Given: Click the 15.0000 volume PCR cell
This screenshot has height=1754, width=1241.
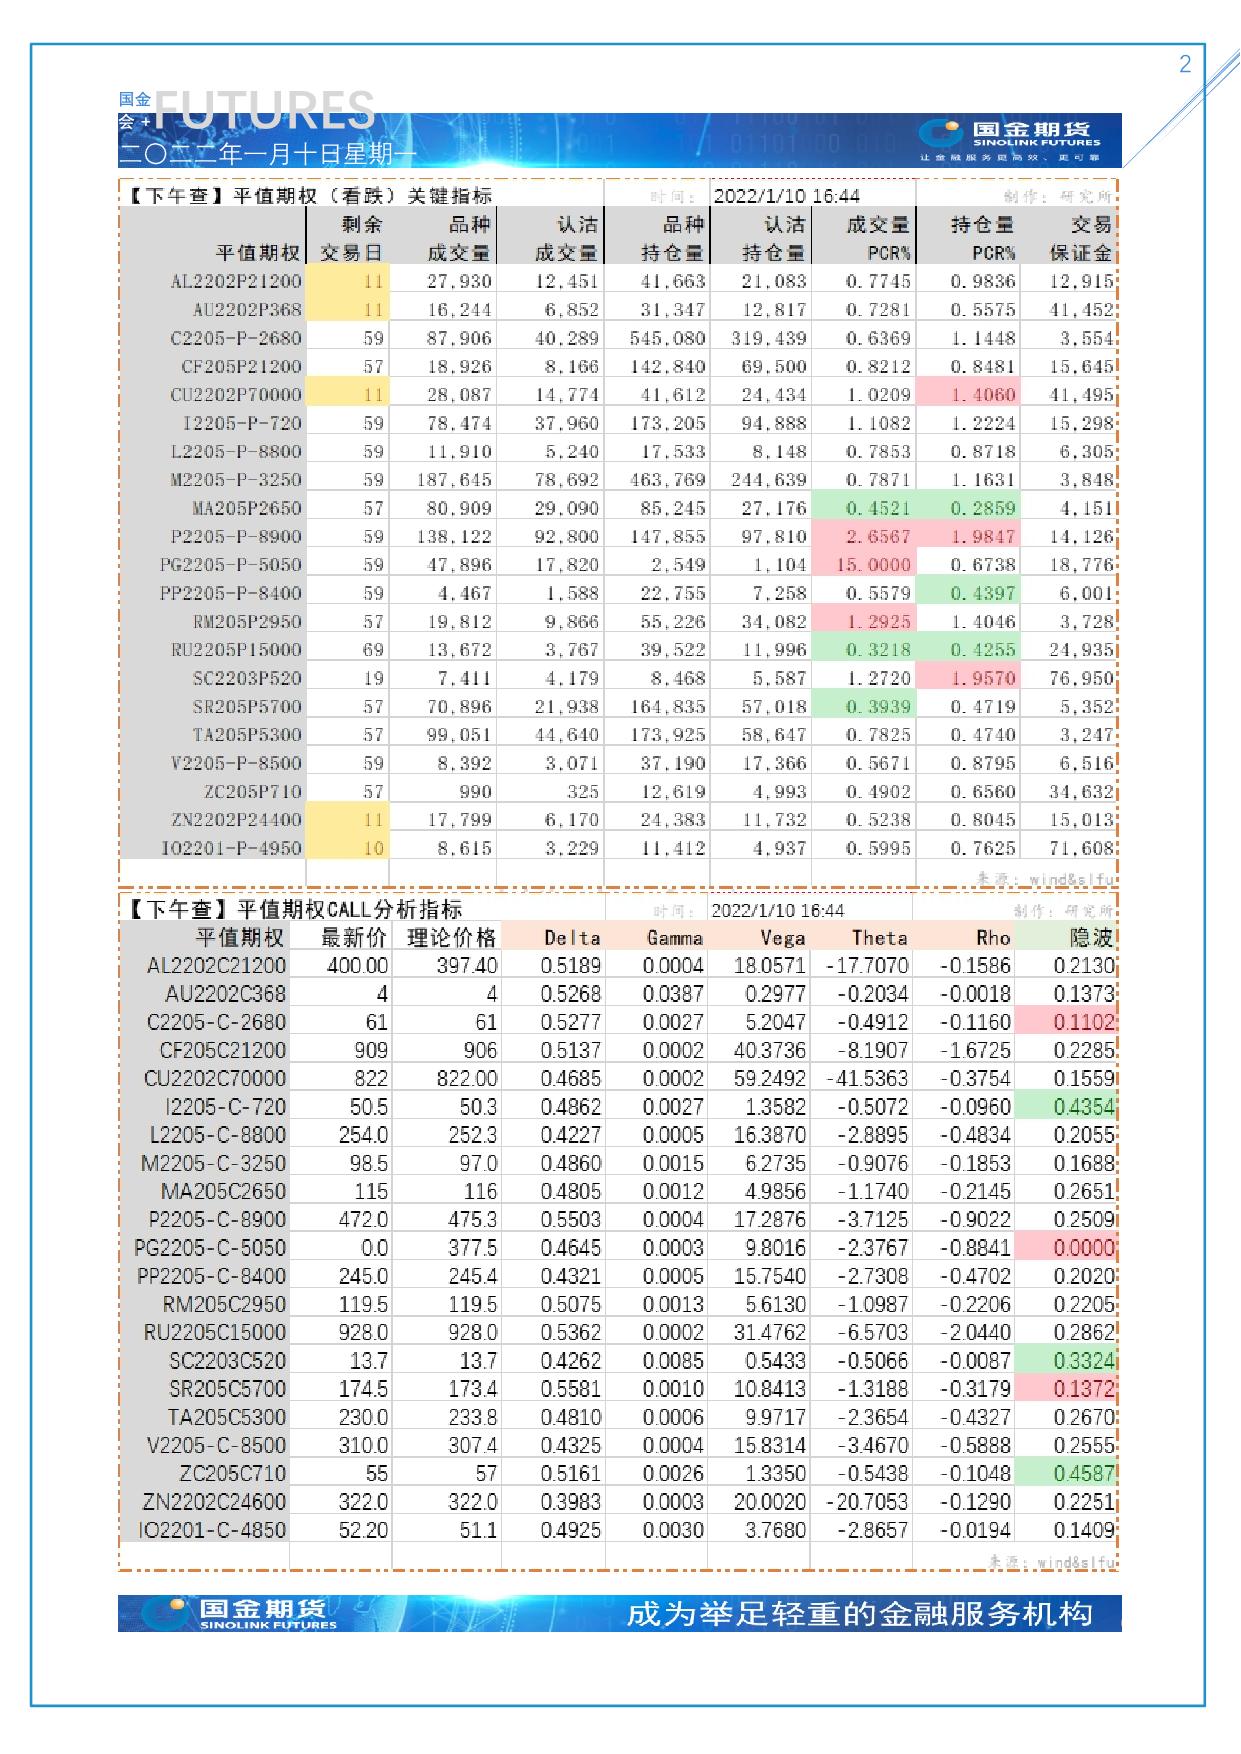Looking at the screenshot, I should (x=864, y=565).
